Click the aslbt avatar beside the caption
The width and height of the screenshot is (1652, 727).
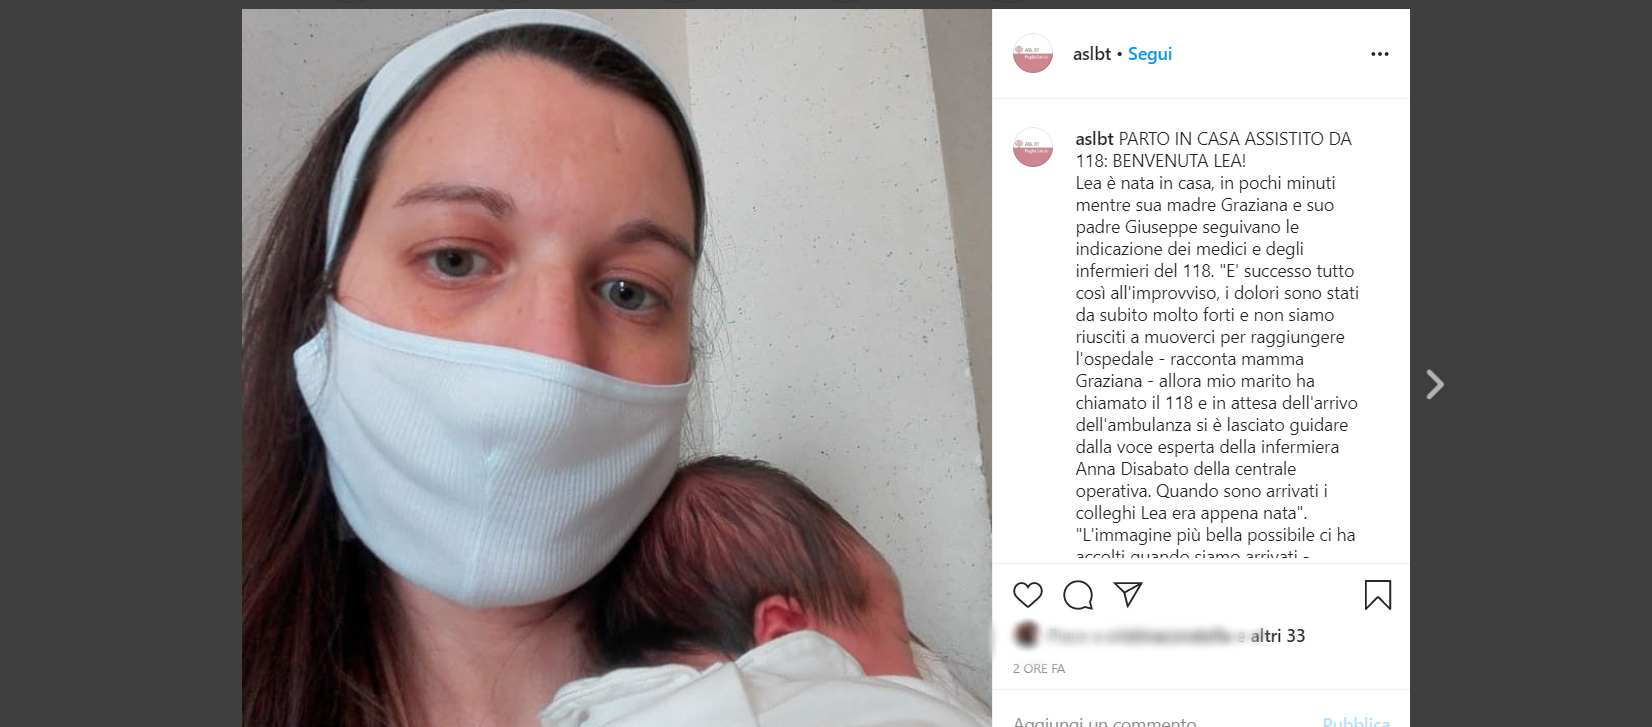(1033, 147)
